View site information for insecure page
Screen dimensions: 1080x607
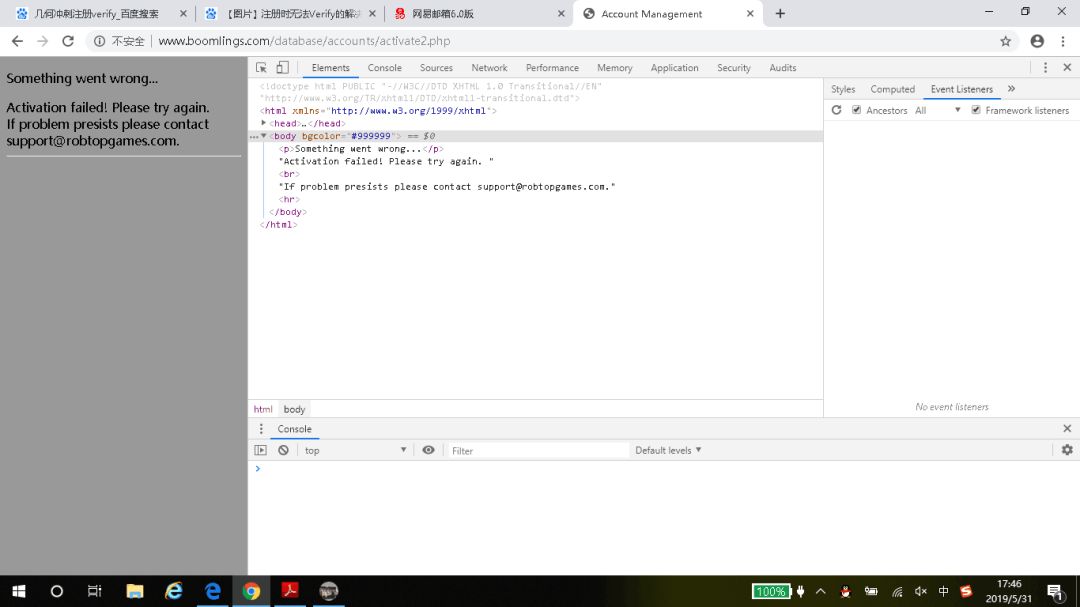coord(100,41)
